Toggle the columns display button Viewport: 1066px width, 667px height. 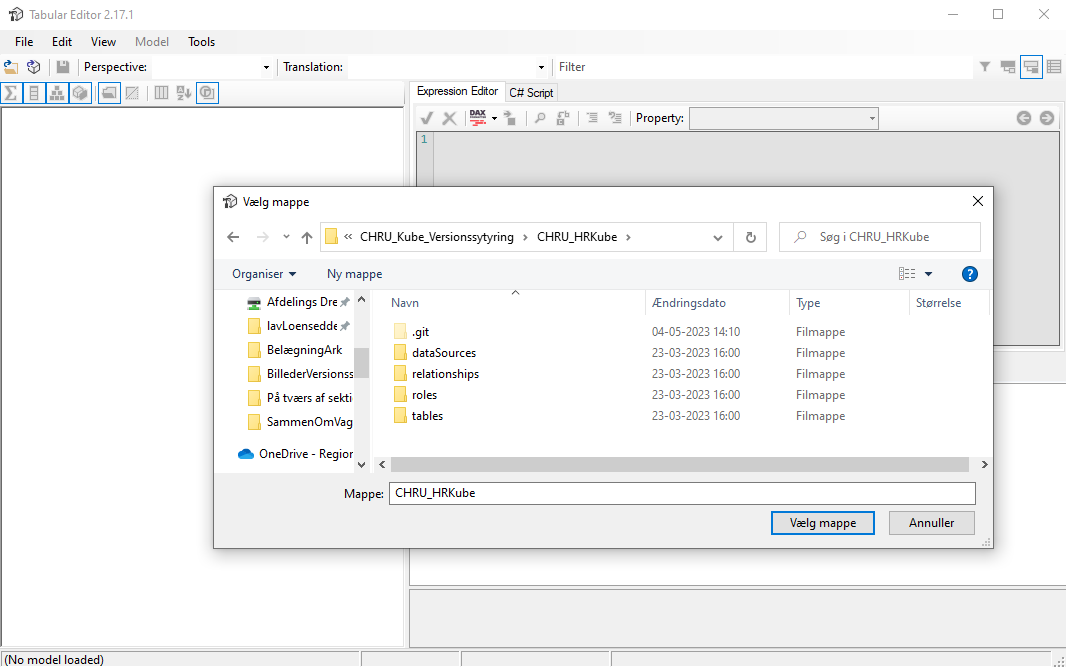[33, 92]
